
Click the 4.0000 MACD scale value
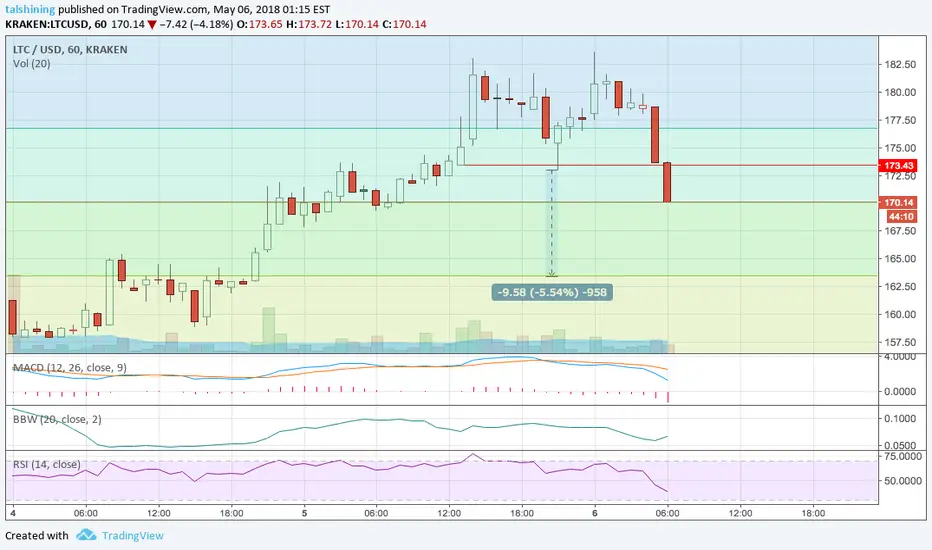(900, 357)
